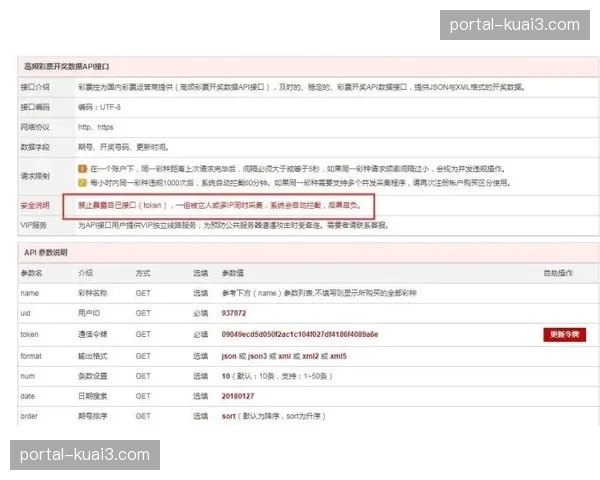Click the 请求限制 row label
This screenshot has width=600, height=480.
[x=35, y=176]
